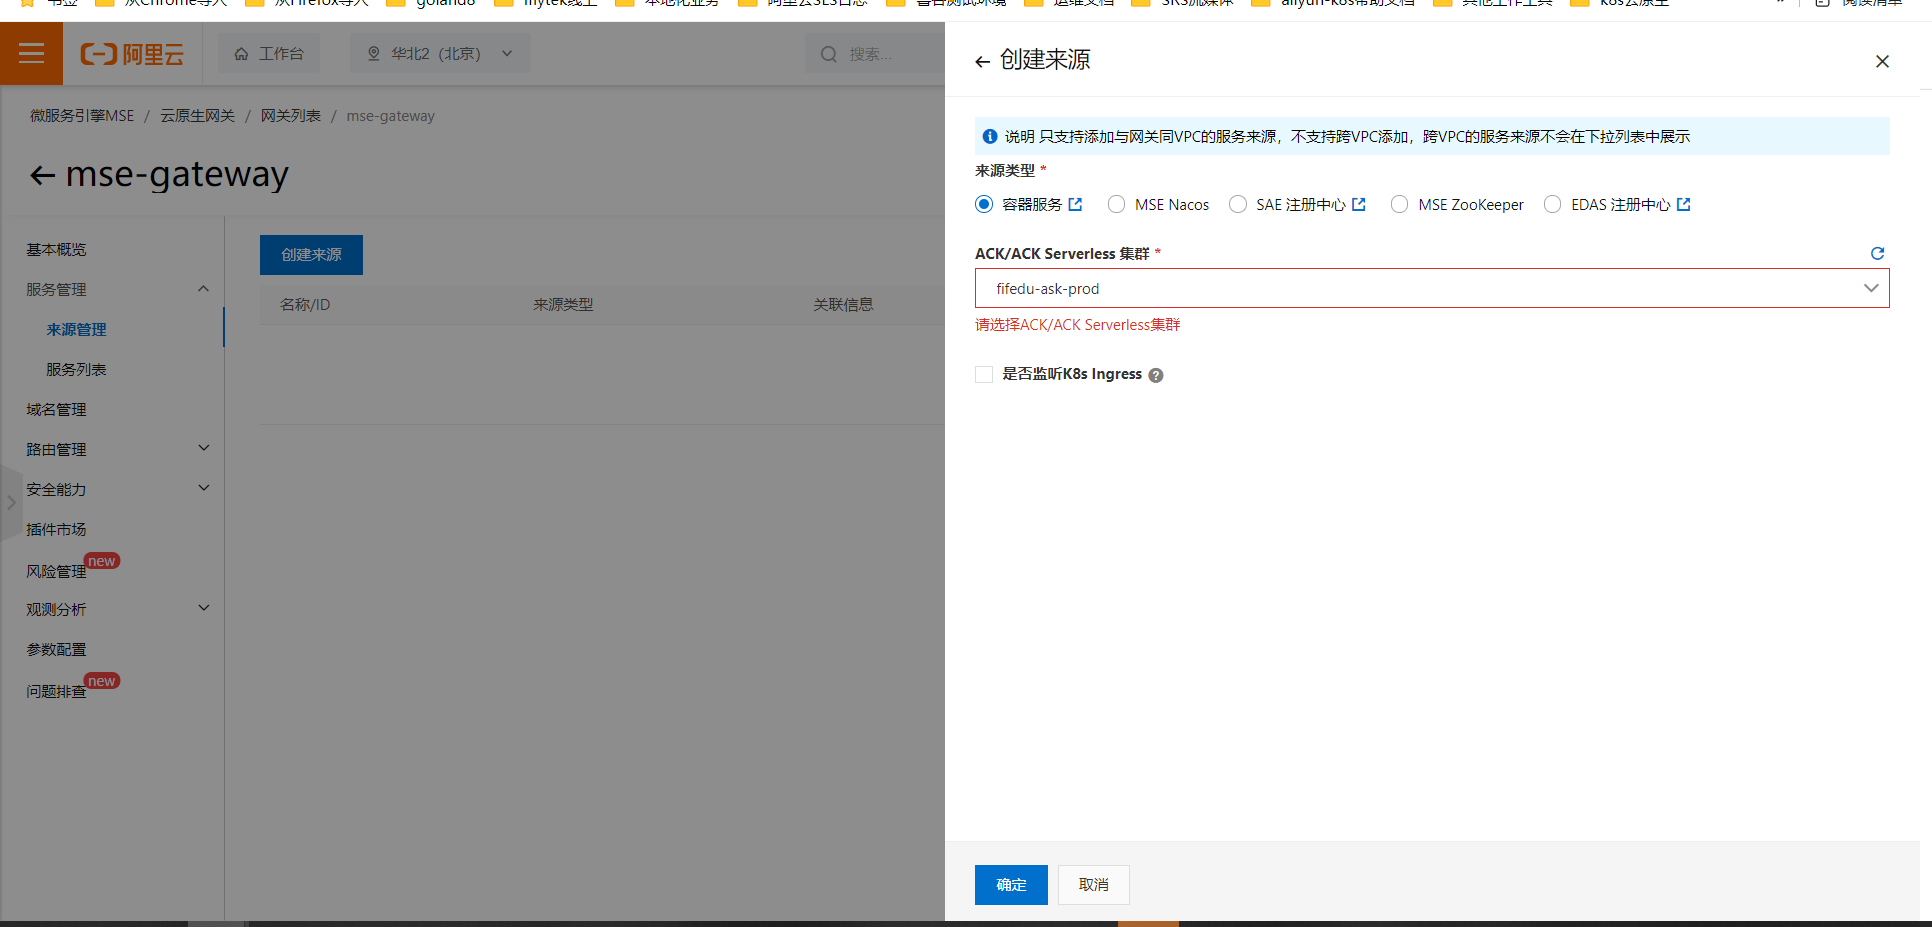
Task: Select EDAS 注册中心 source type
Action: click(1553, 204)
